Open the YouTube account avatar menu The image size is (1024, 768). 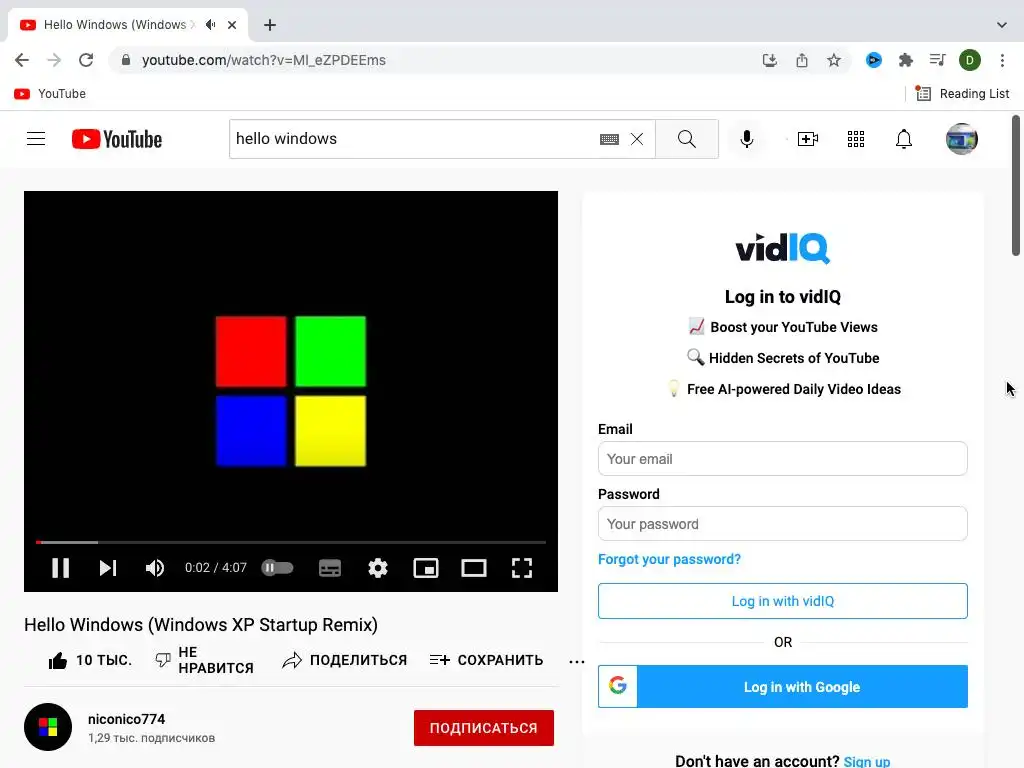[962, 138]
